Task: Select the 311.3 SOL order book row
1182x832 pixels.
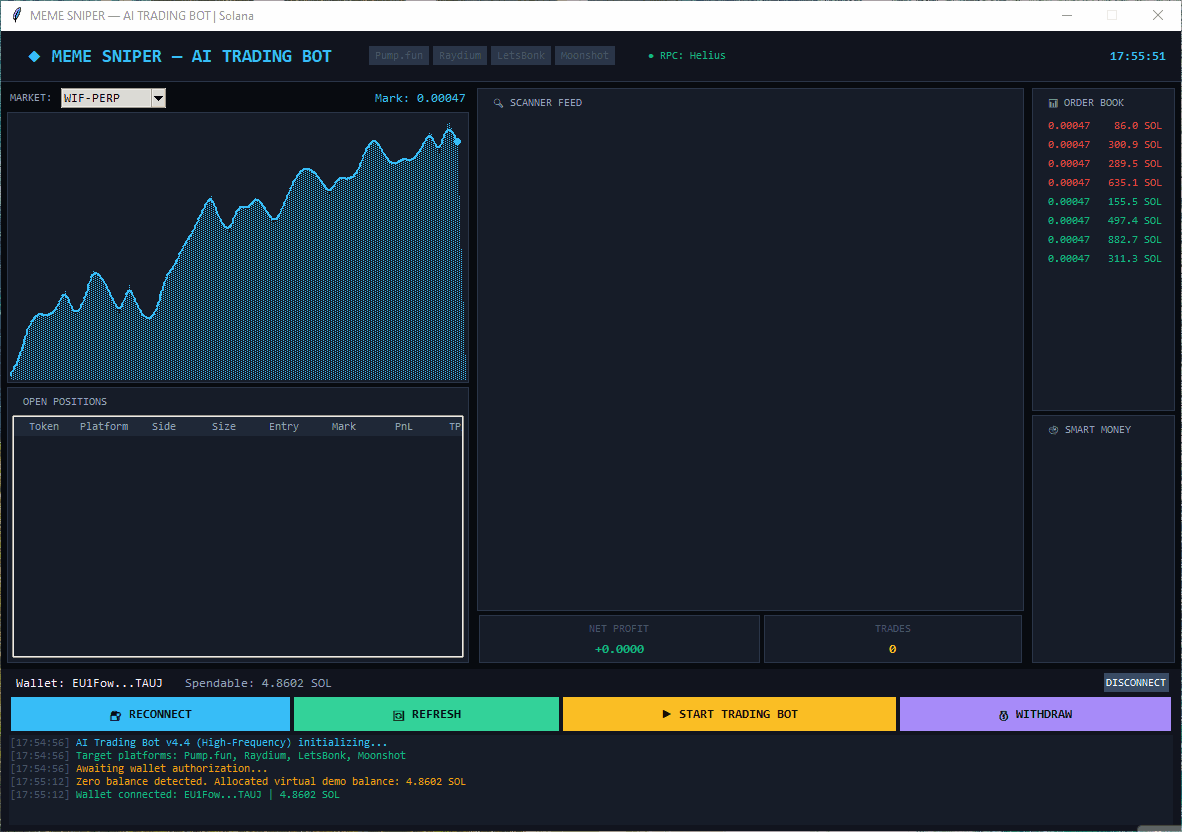Action: 1104,258
